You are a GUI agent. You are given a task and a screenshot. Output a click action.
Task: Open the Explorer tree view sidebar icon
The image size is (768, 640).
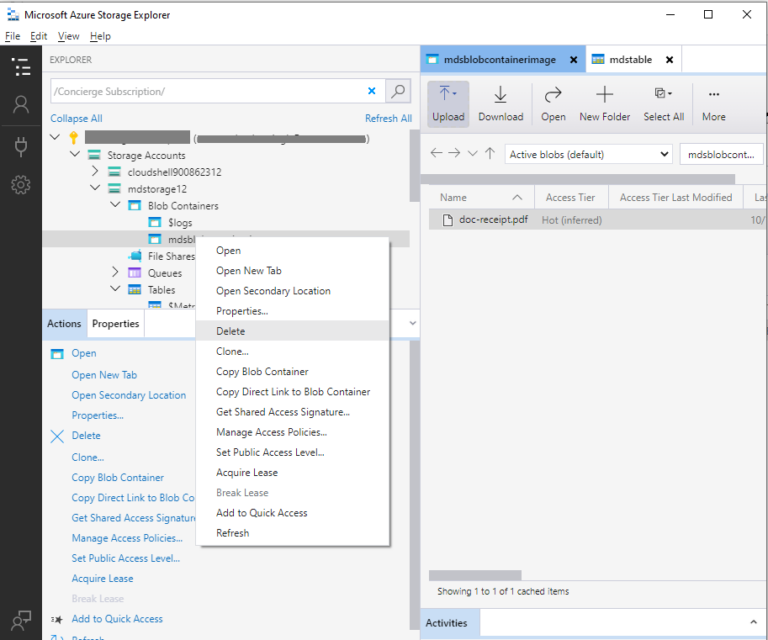tap(21, 67)
